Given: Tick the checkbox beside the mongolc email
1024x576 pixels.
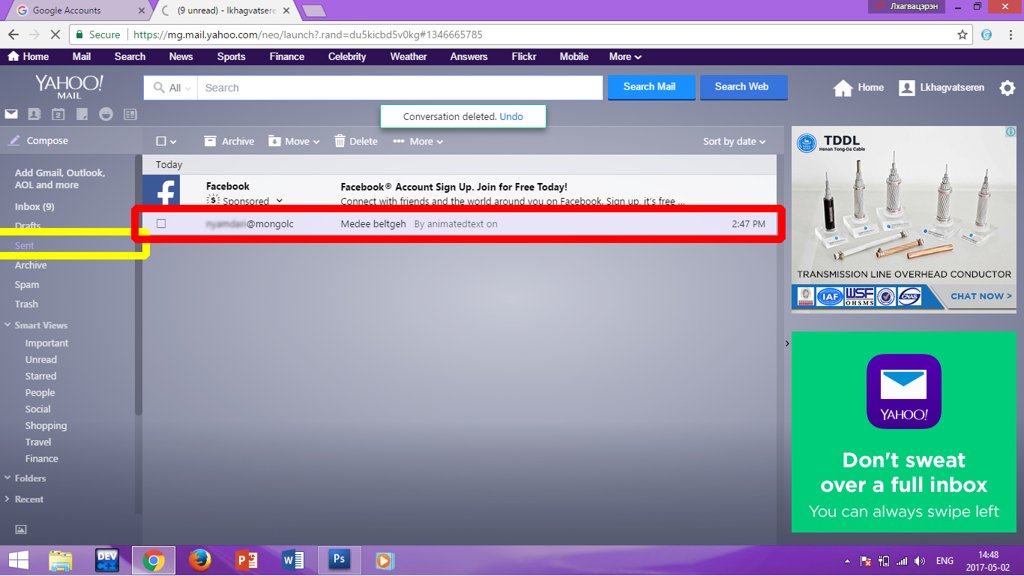Looking at the screenshot, I should (161, 224).
